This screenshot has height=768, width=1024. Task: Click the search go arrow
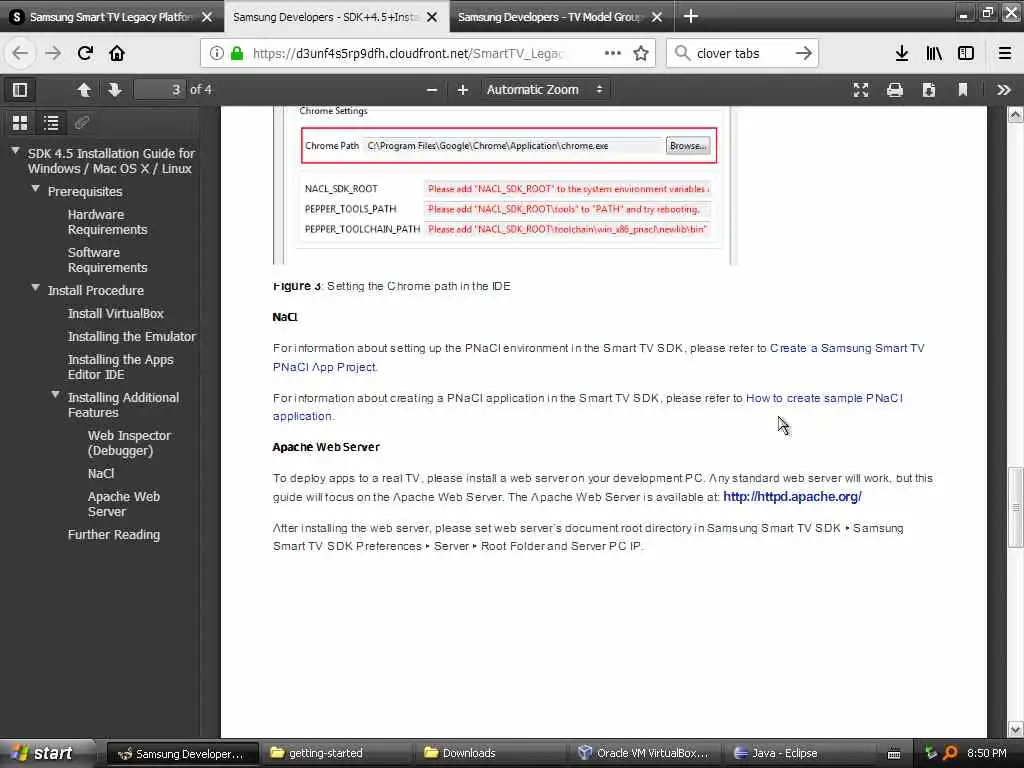point(804,53)
